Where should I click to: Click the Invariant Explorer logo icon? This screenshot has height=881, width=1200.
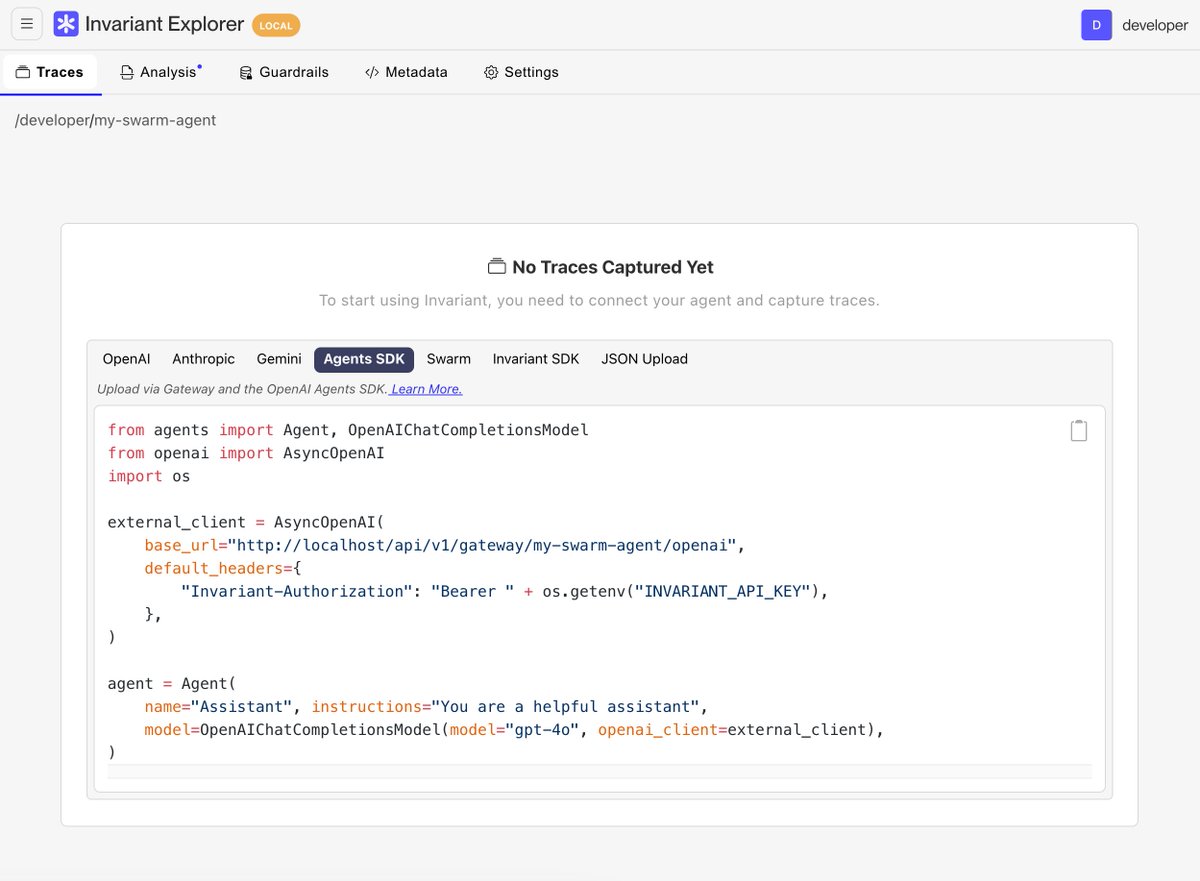pyautogui.click(x=66, y=24)
